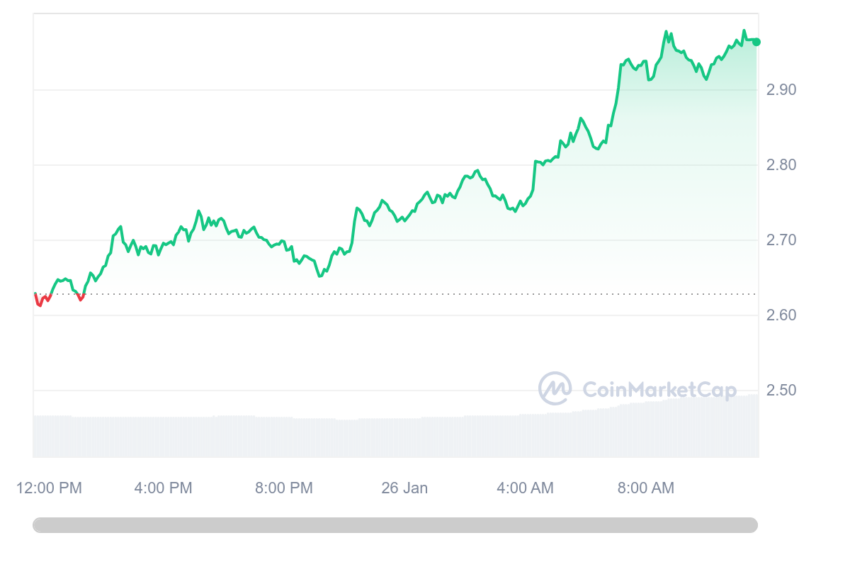850x567 pixels.
Task: Click the 2.90 price axis label
Action: click(781, 89)
